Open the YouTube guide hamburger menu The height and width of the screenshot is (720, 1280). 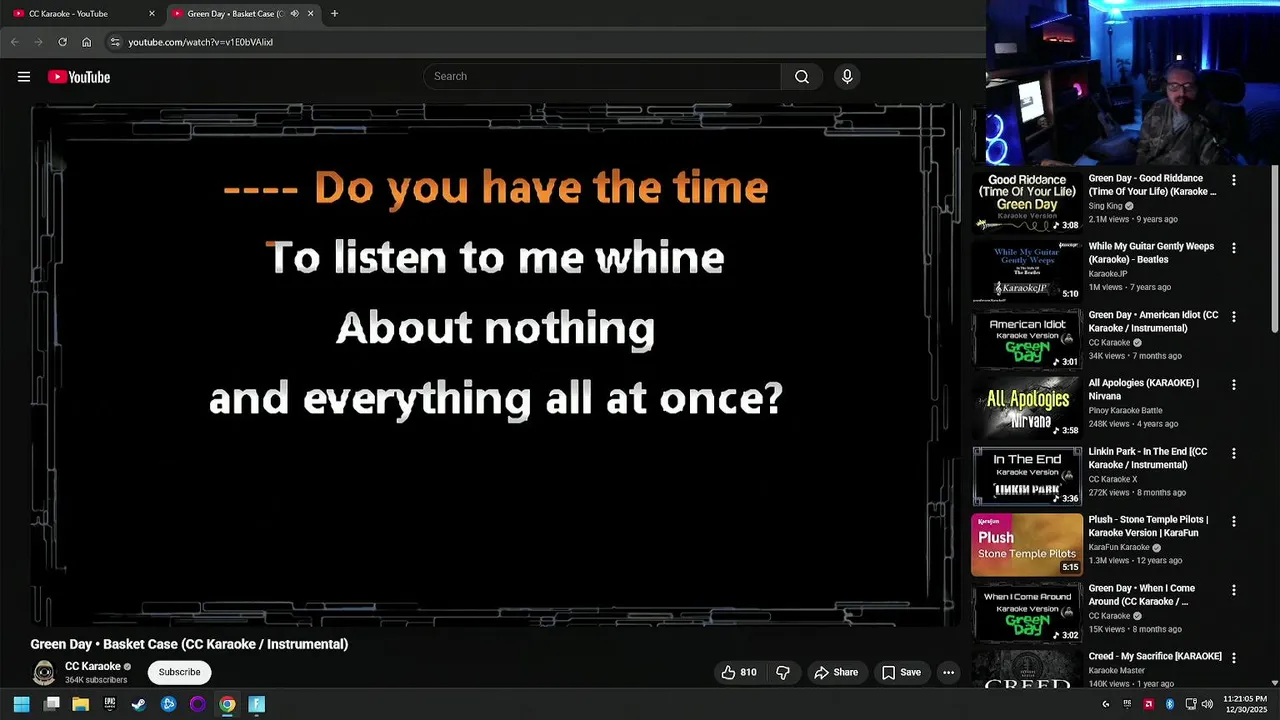24,77
